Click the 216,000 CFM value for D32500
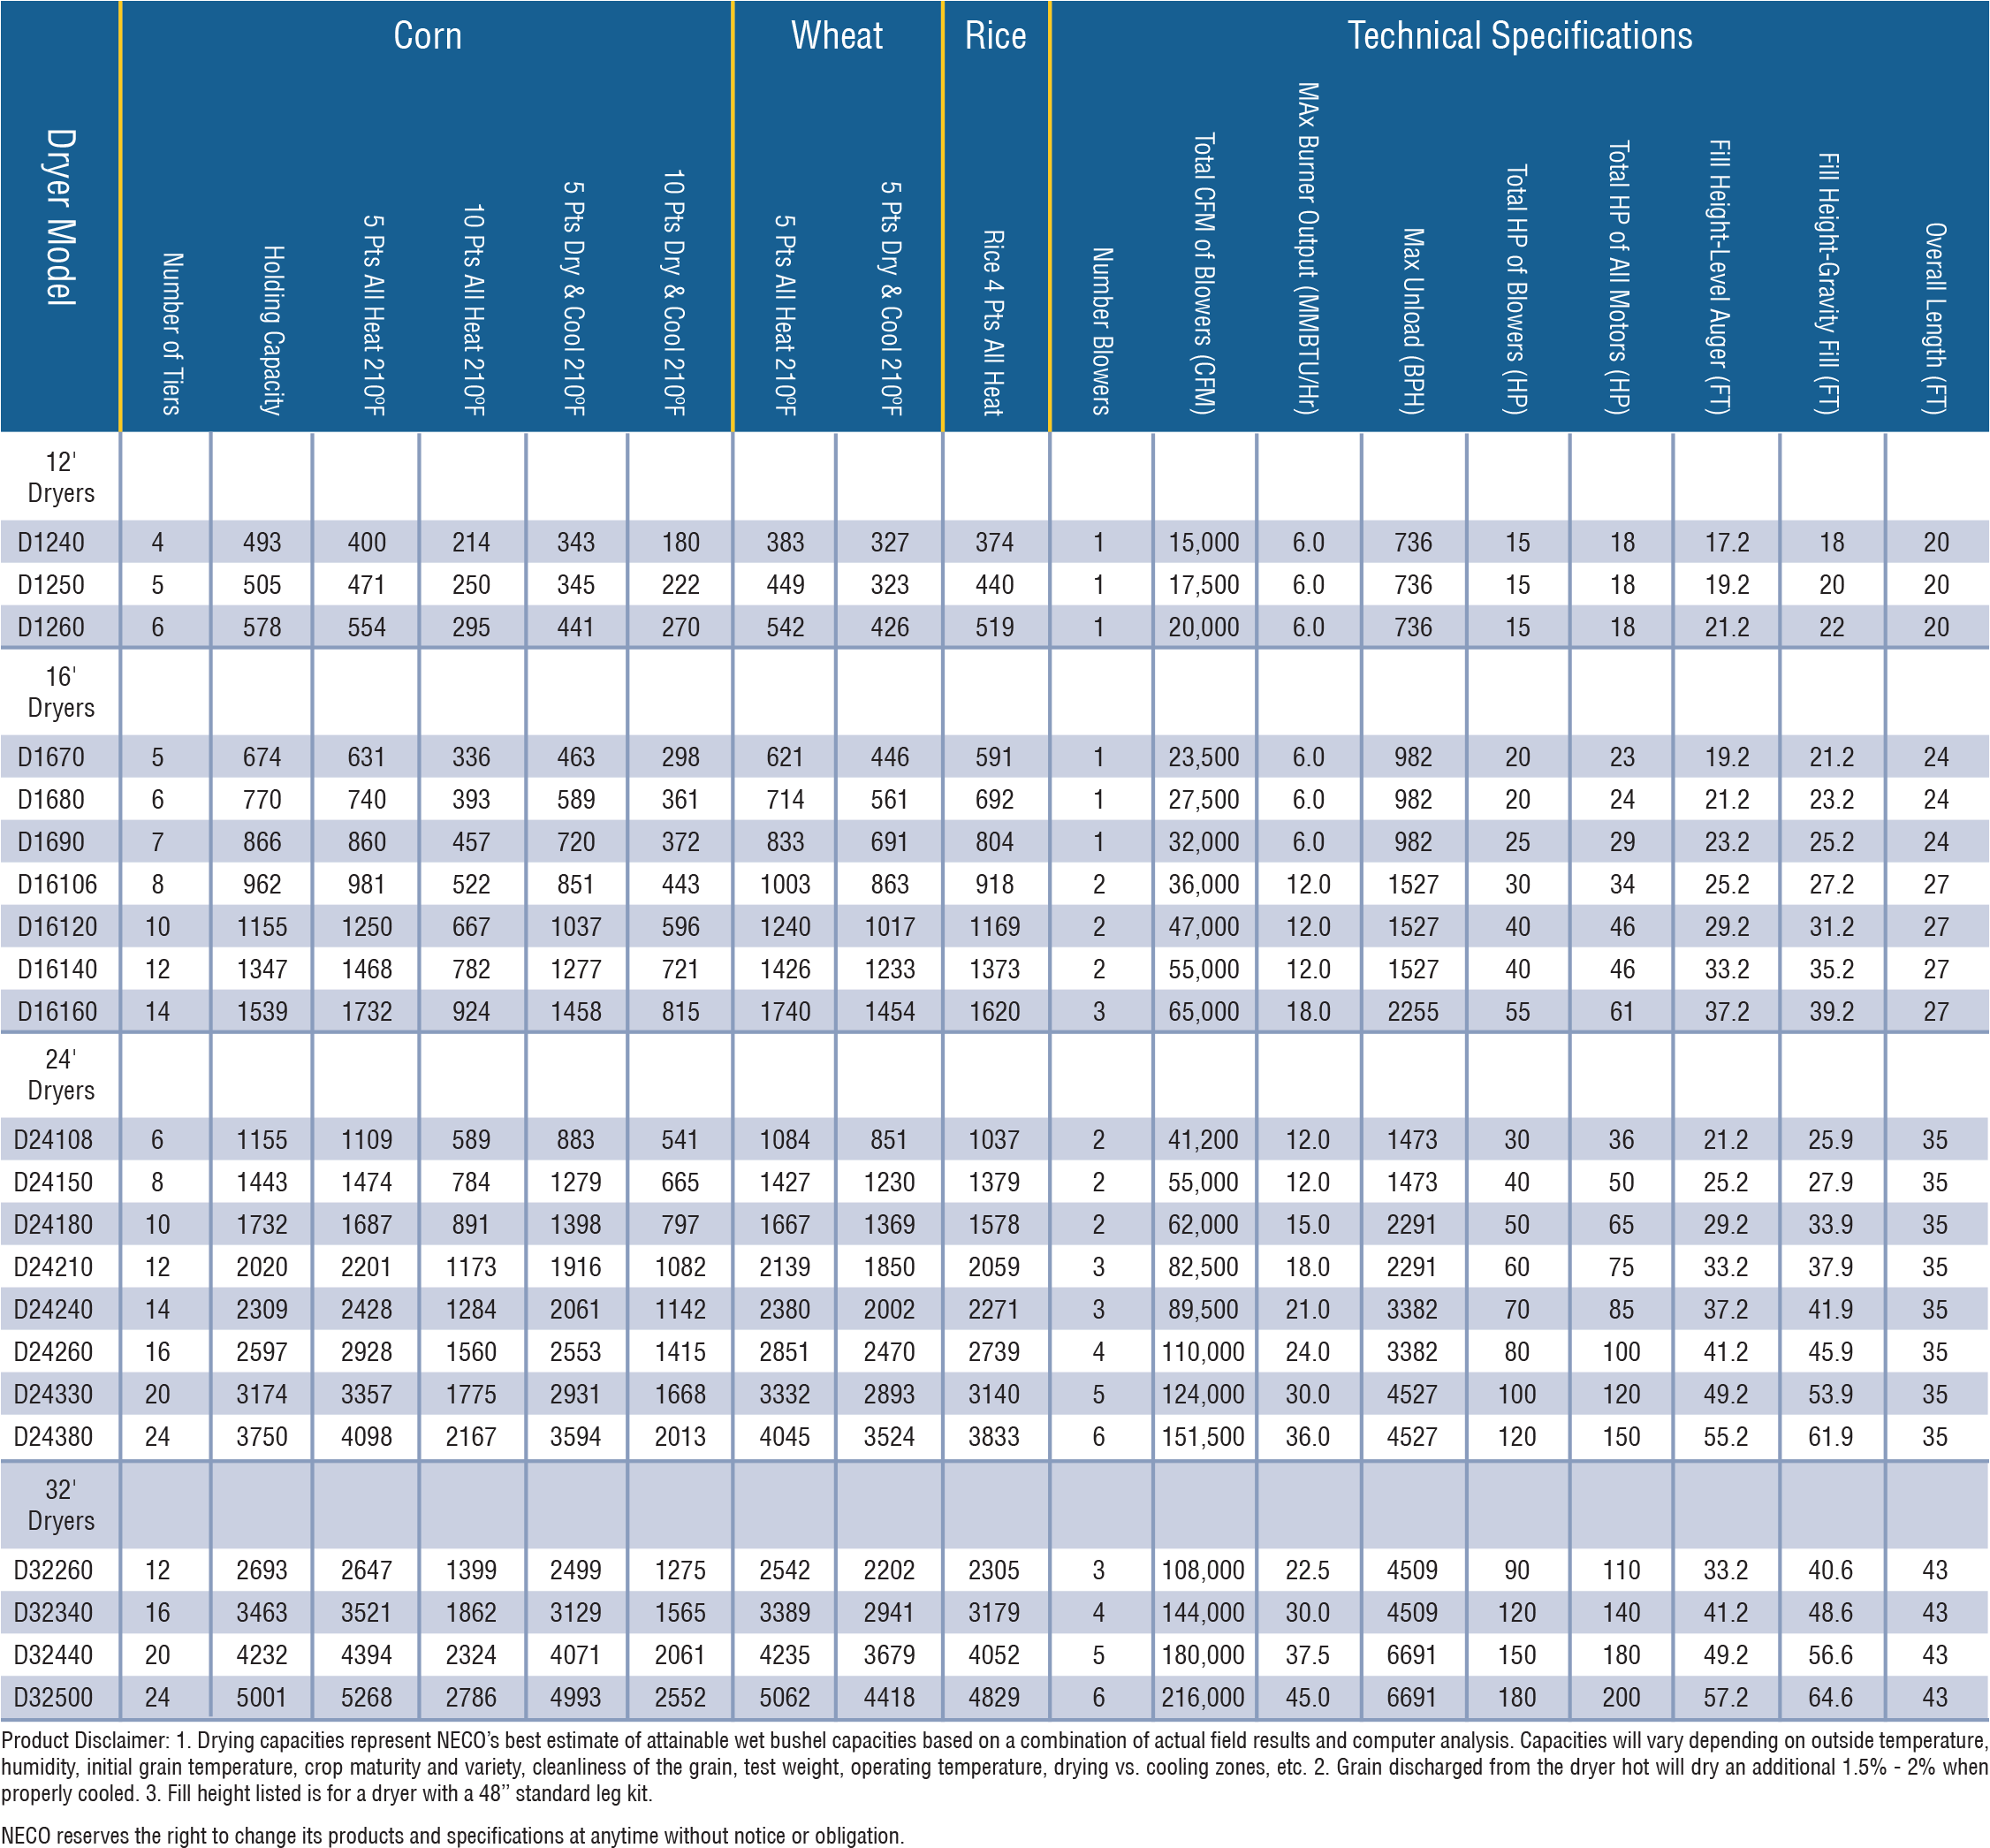Viewport: 1990px width, 1848px height. coord(1203,1697)
